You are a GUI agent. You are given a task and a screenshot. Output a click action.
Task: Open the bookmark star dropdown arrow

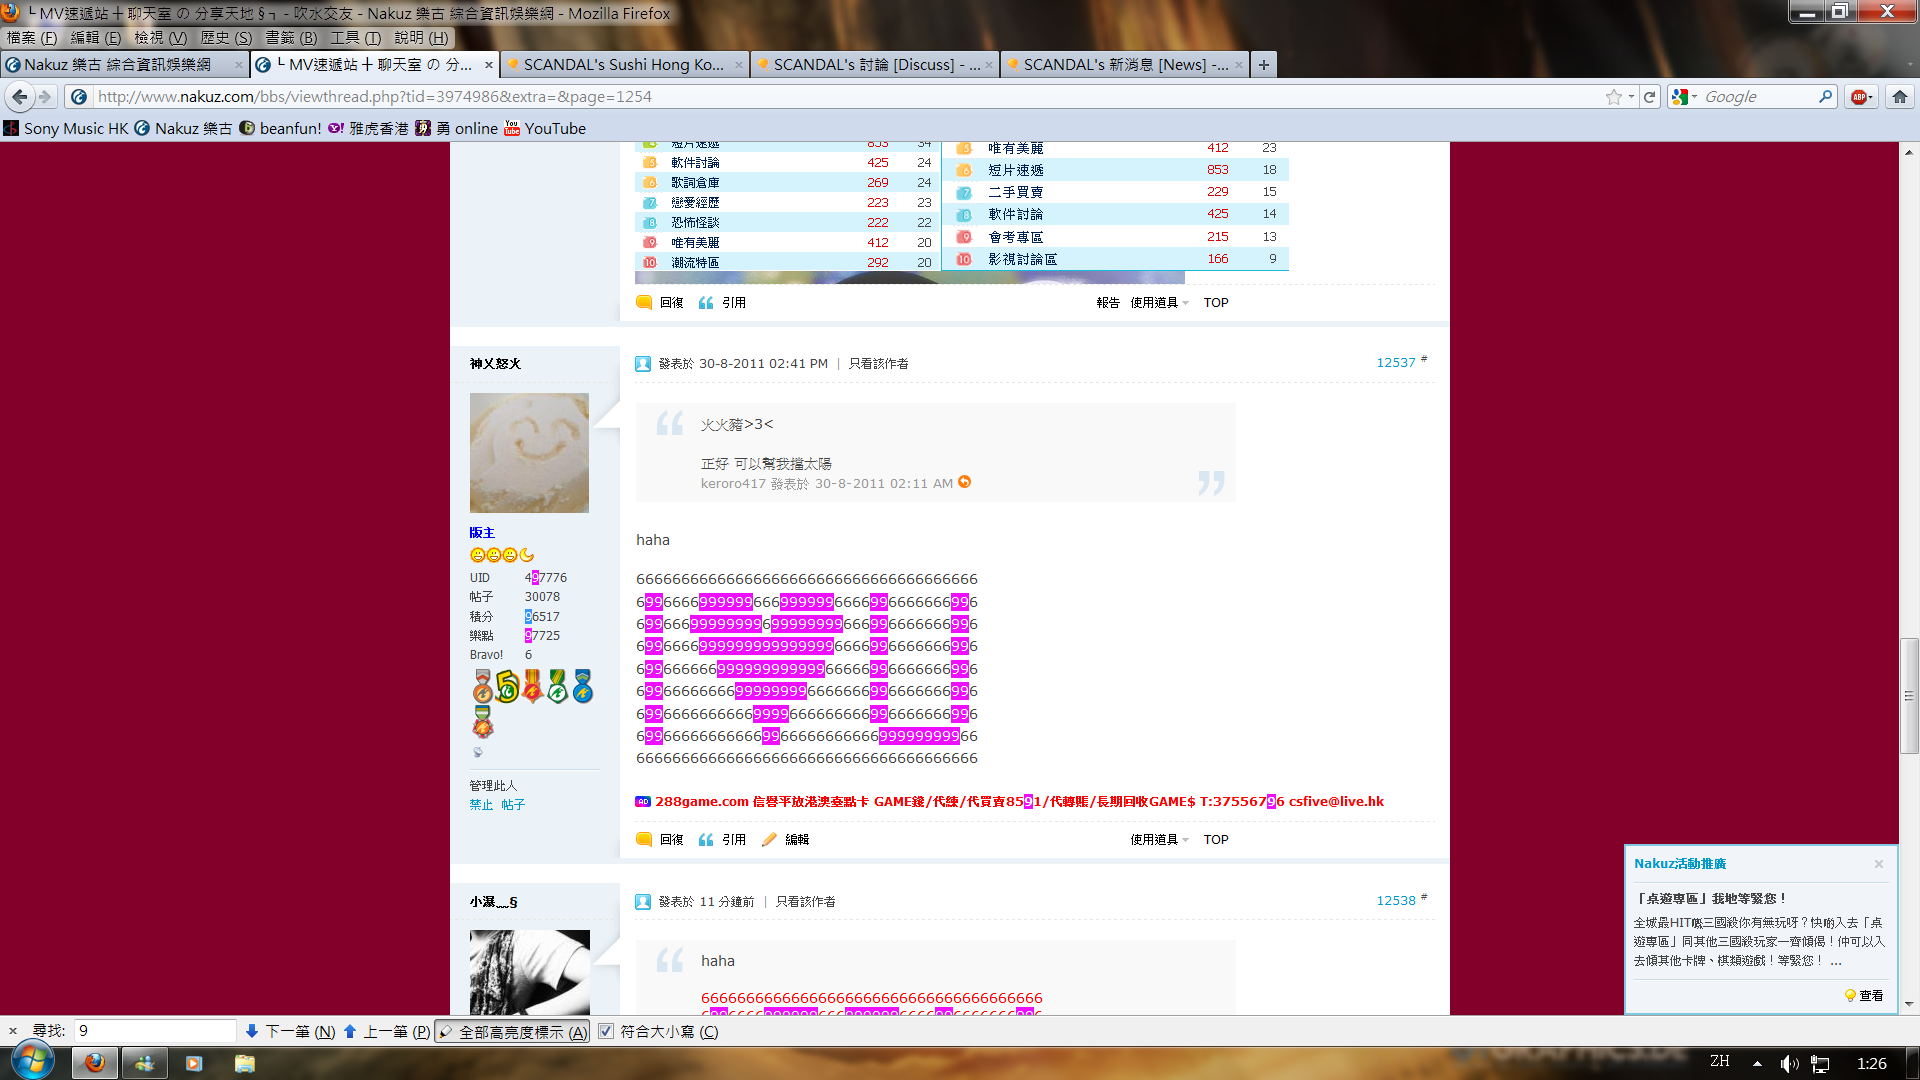click(1631, 97)
